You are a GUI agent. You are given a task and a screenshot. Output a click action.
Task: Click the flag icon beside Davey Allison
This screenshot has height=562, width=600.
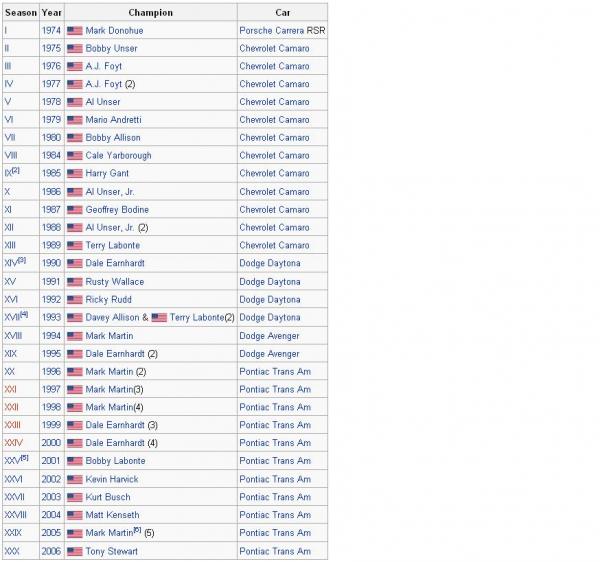point(75,318)
